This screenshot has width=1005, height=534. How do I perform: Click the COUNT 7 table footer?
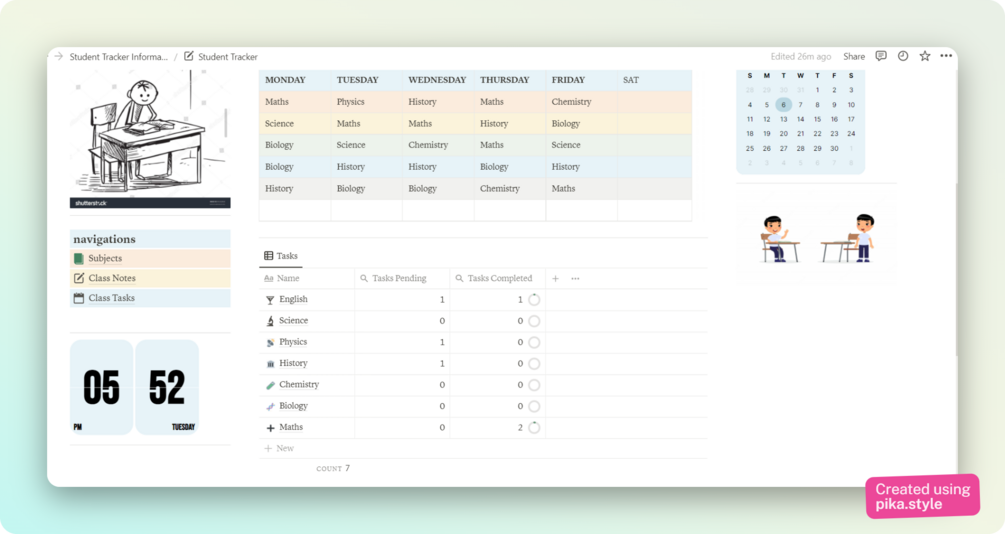(x=333, y=469)
